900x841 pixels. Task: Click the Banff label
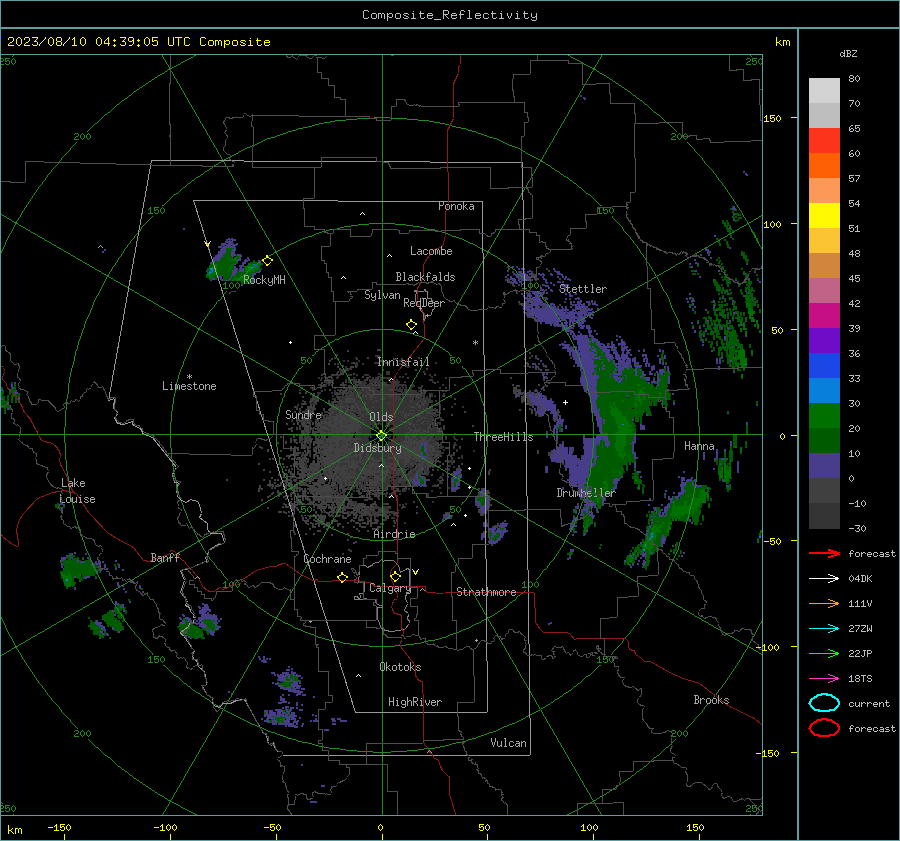tap(165, 557)
